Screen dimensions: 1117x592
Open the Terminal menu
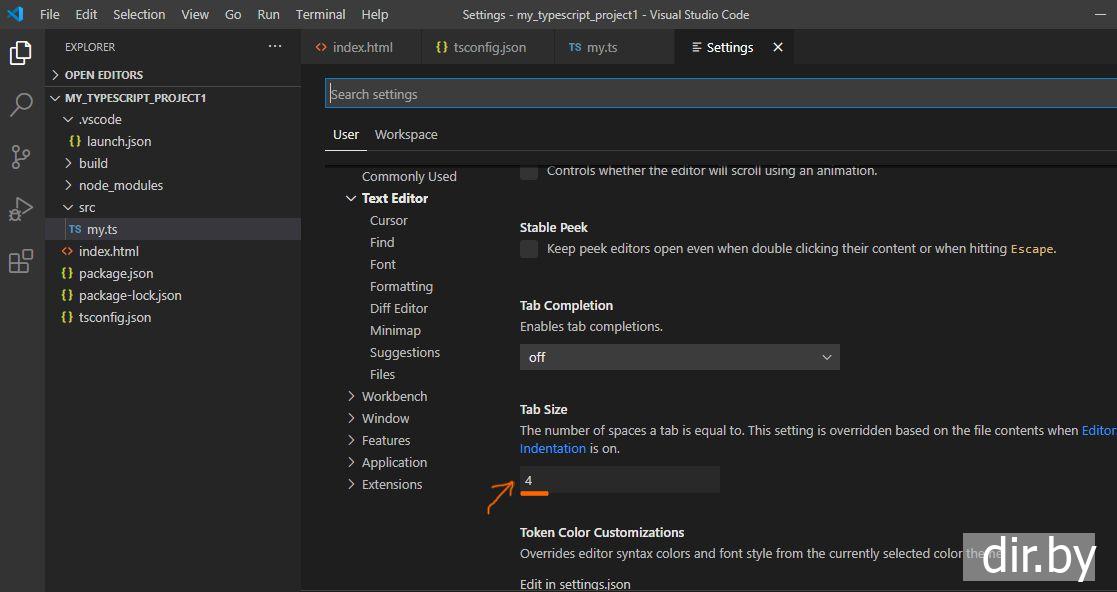pyautogui.click(x=320, y=15)
